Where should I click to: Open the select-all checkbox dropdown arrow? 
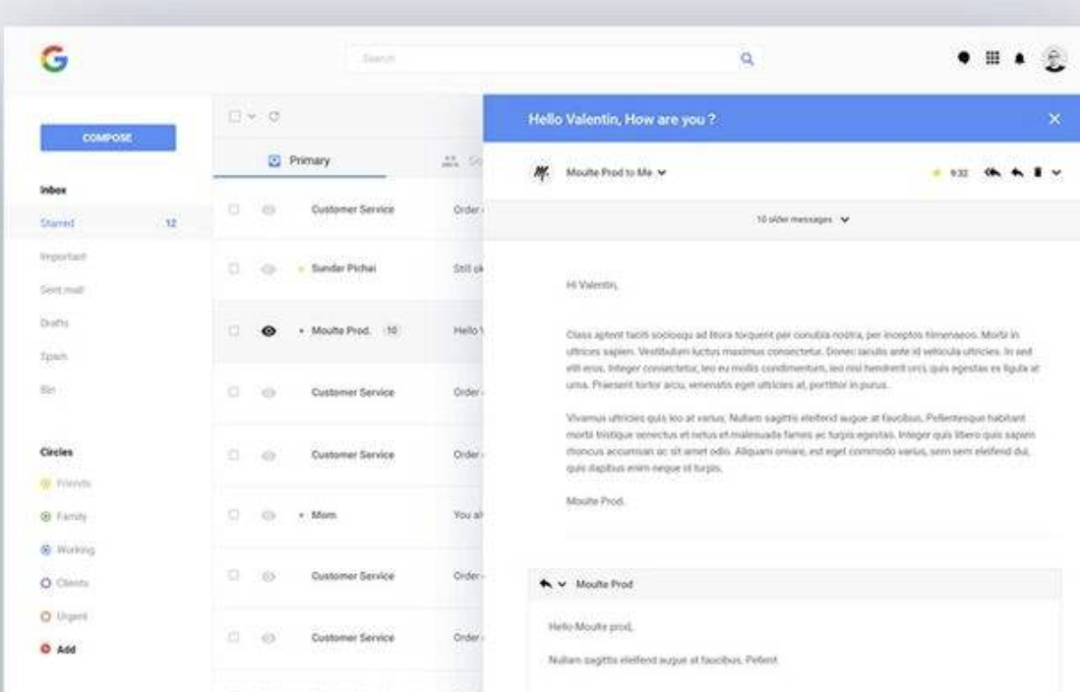[252, 116]
